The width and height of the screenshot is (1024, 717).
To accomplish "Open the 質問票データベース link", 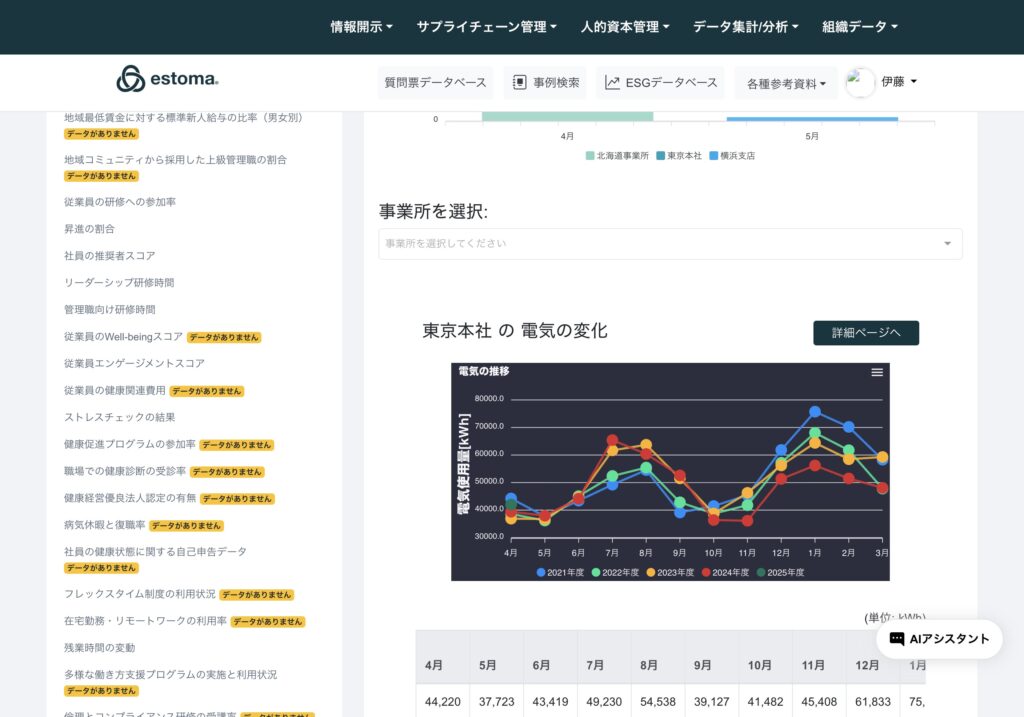I will [x=435, y=83].
